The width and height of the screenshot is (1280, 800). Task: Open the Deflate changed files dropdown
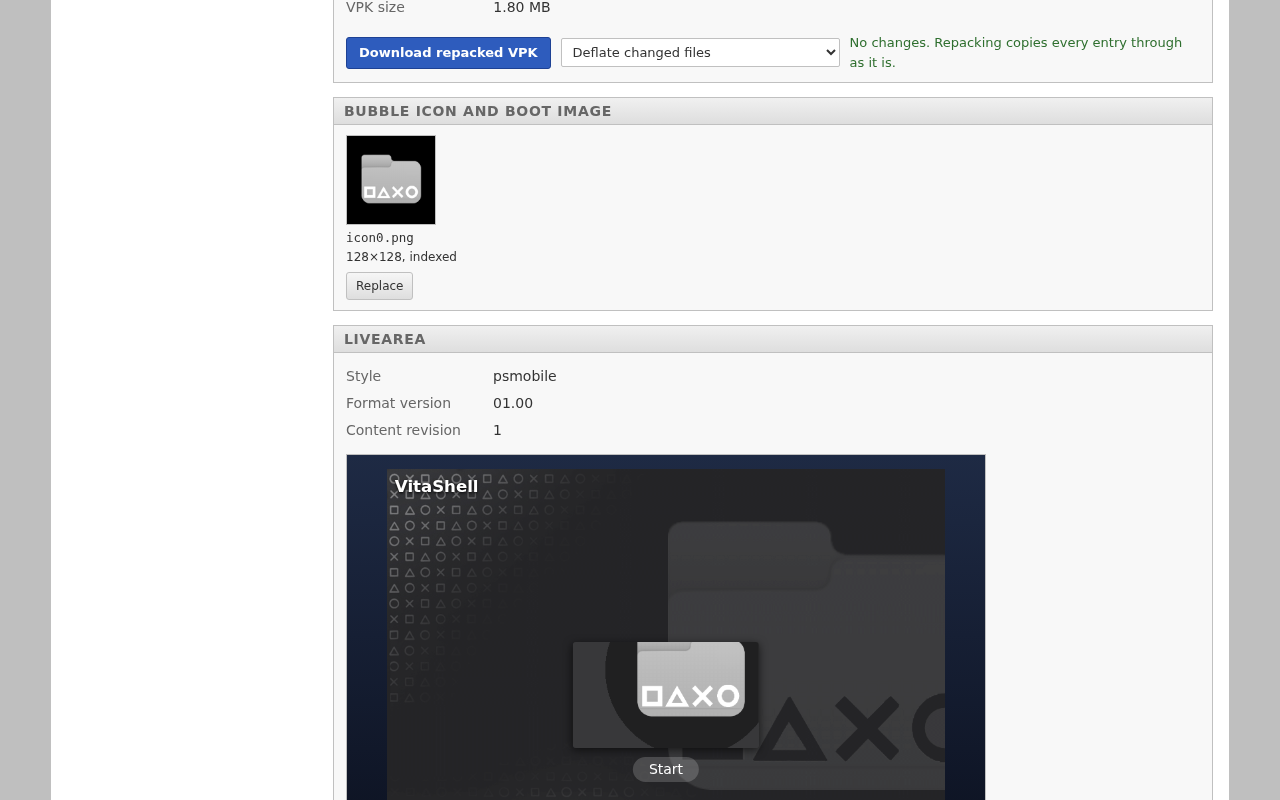pos(700,53)
